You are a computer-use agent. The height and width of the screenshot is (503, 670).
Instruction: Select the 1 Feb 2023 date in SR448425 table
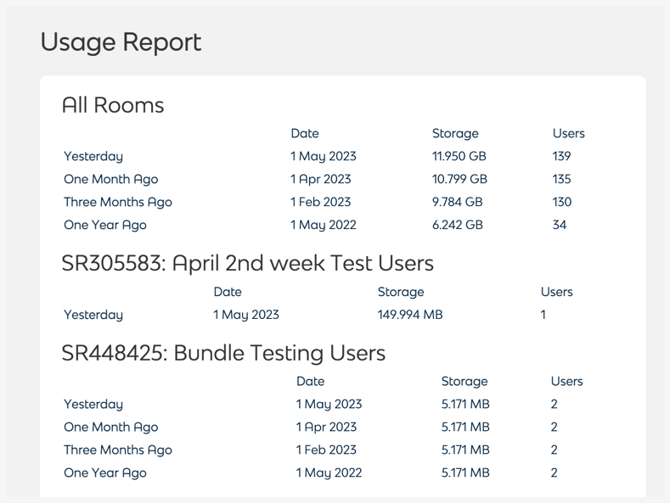point(326,450)
